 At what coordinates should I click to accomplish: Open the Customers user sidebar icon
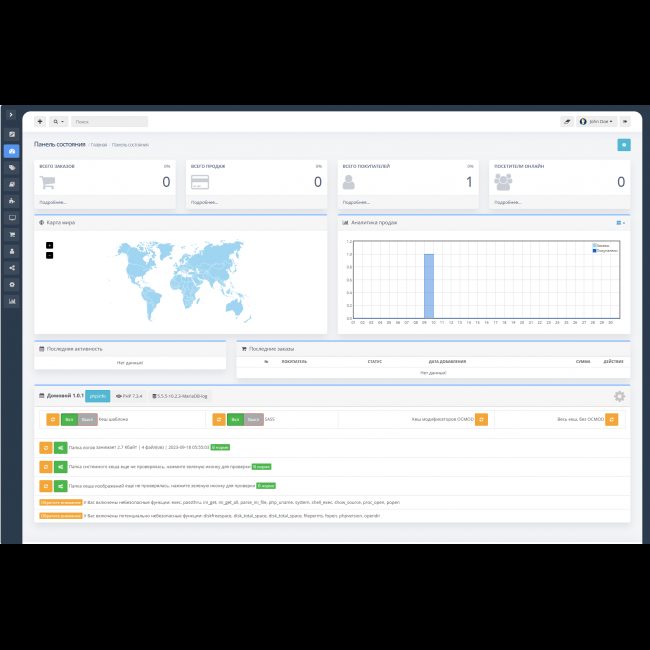click(x=11, y=251)
